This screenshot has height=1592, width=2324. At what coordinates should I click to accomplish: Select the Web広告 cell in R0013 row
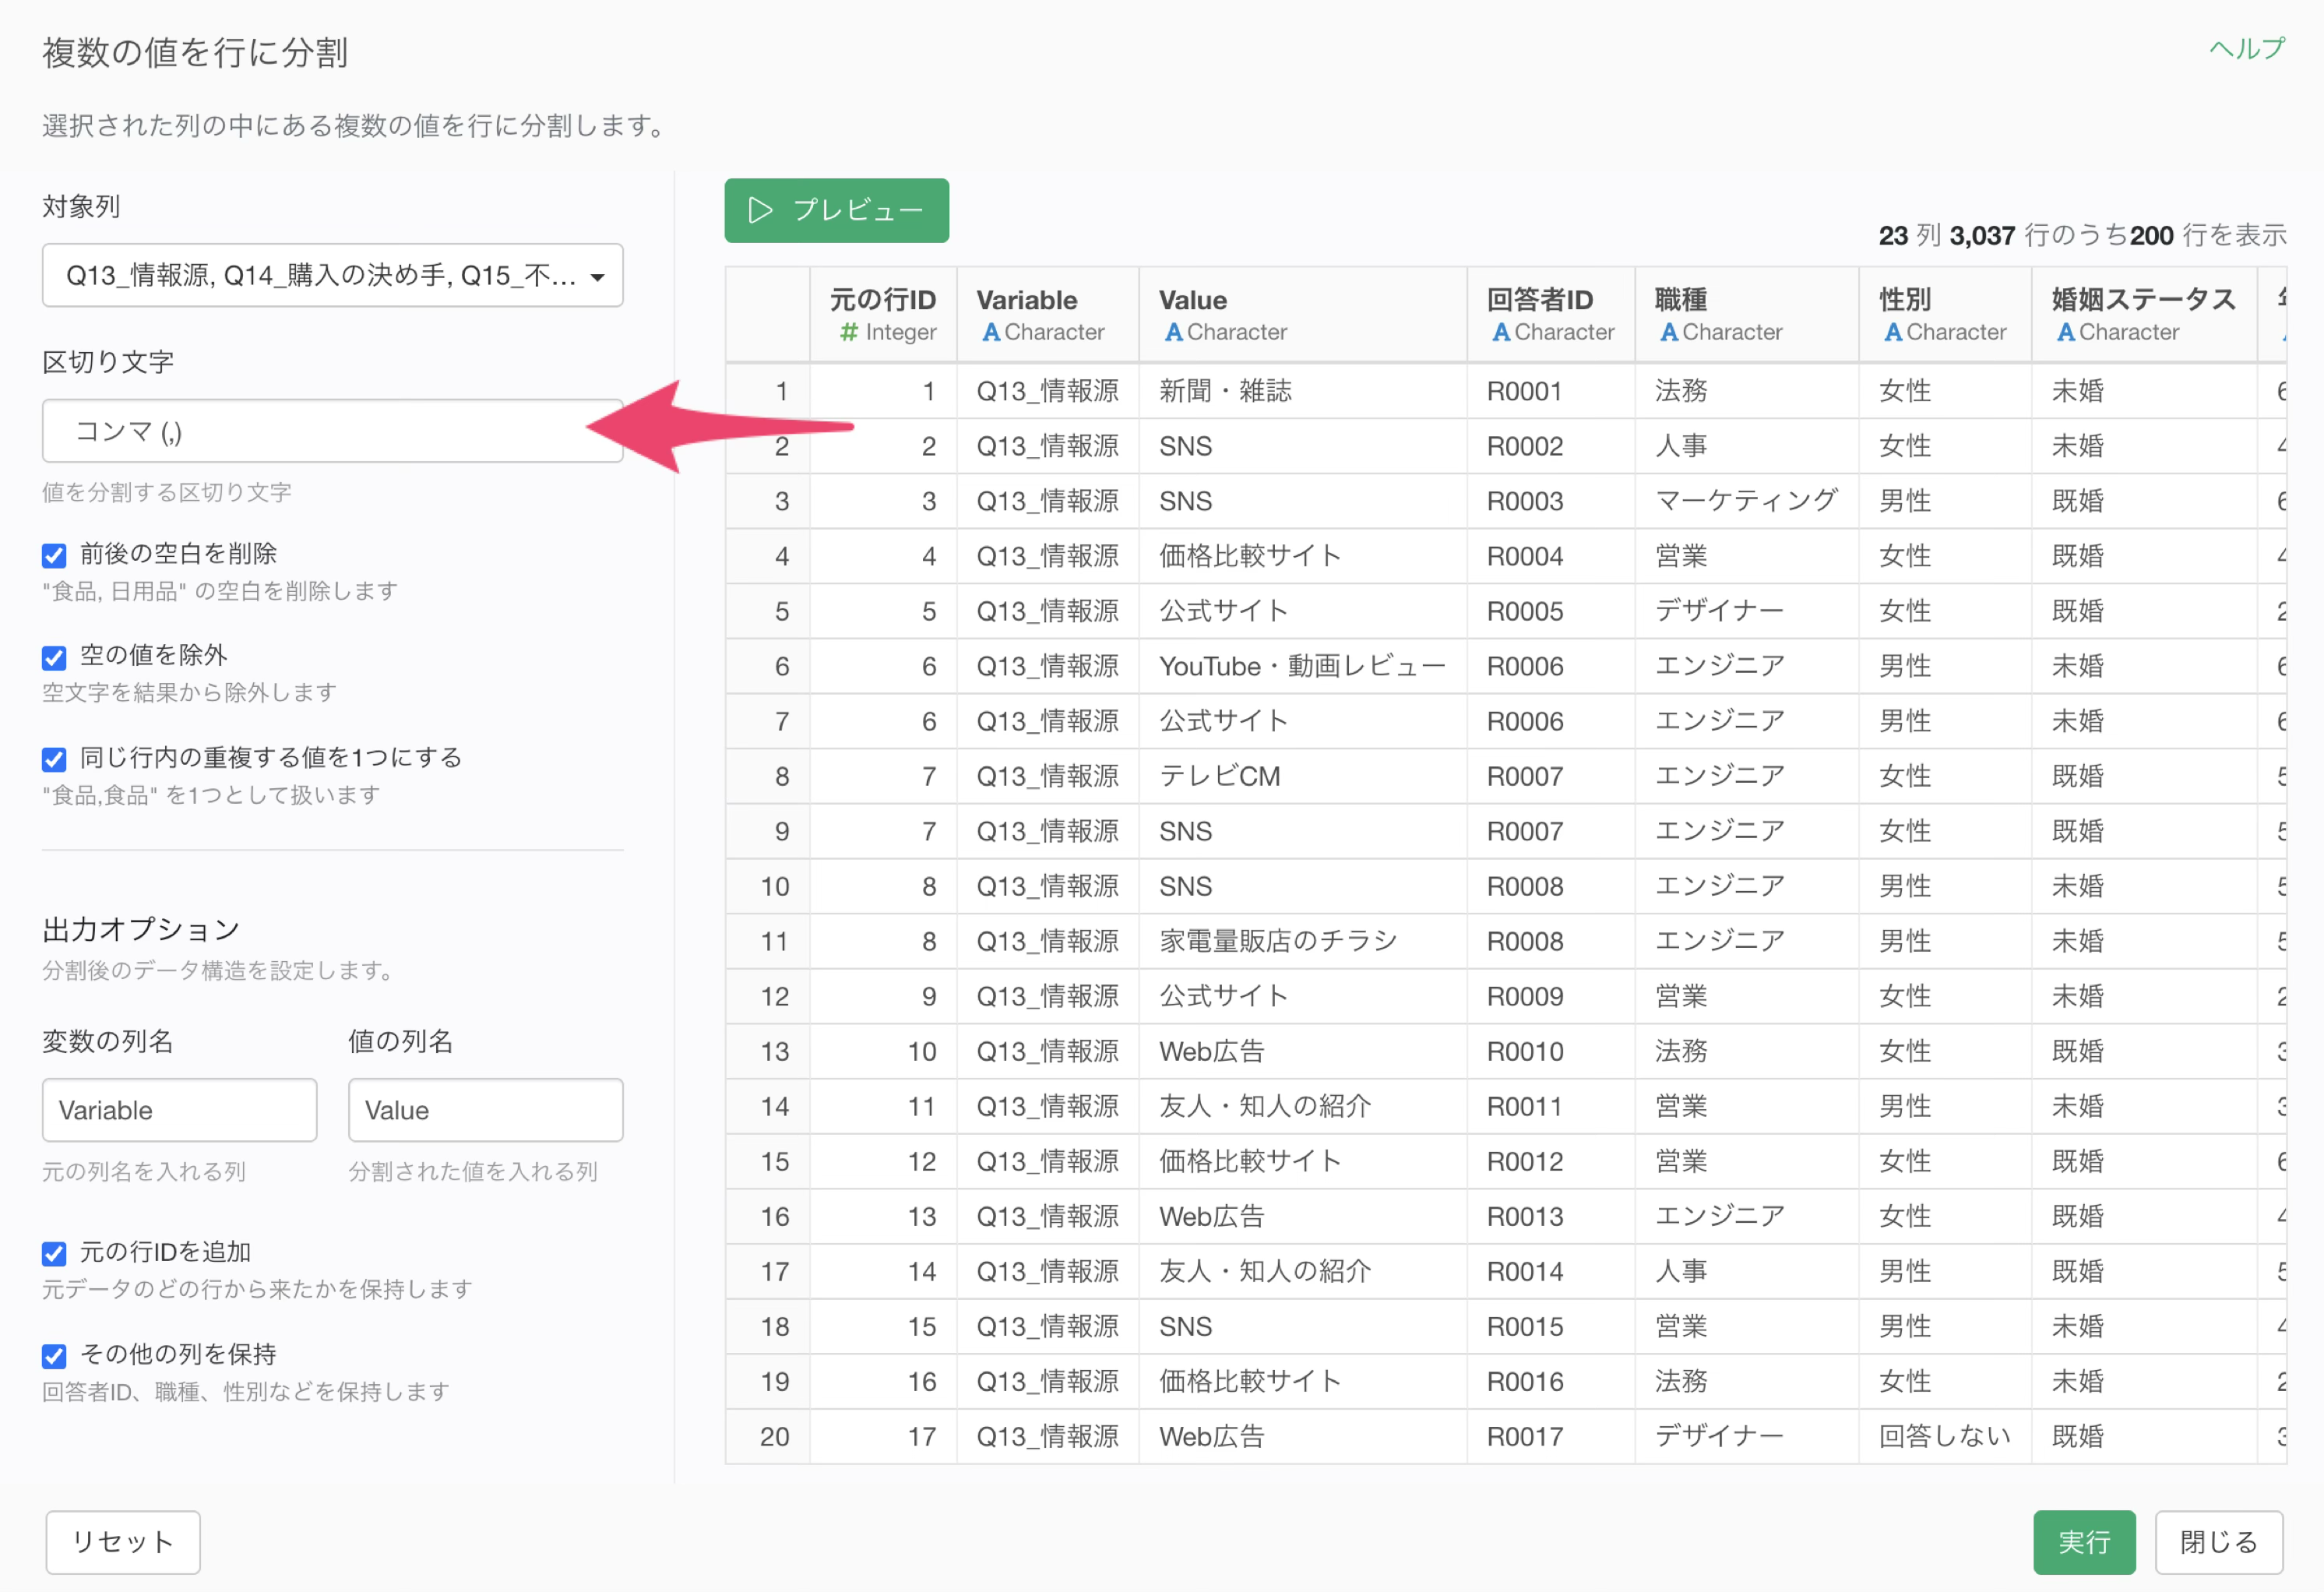click(1302, 1216)
